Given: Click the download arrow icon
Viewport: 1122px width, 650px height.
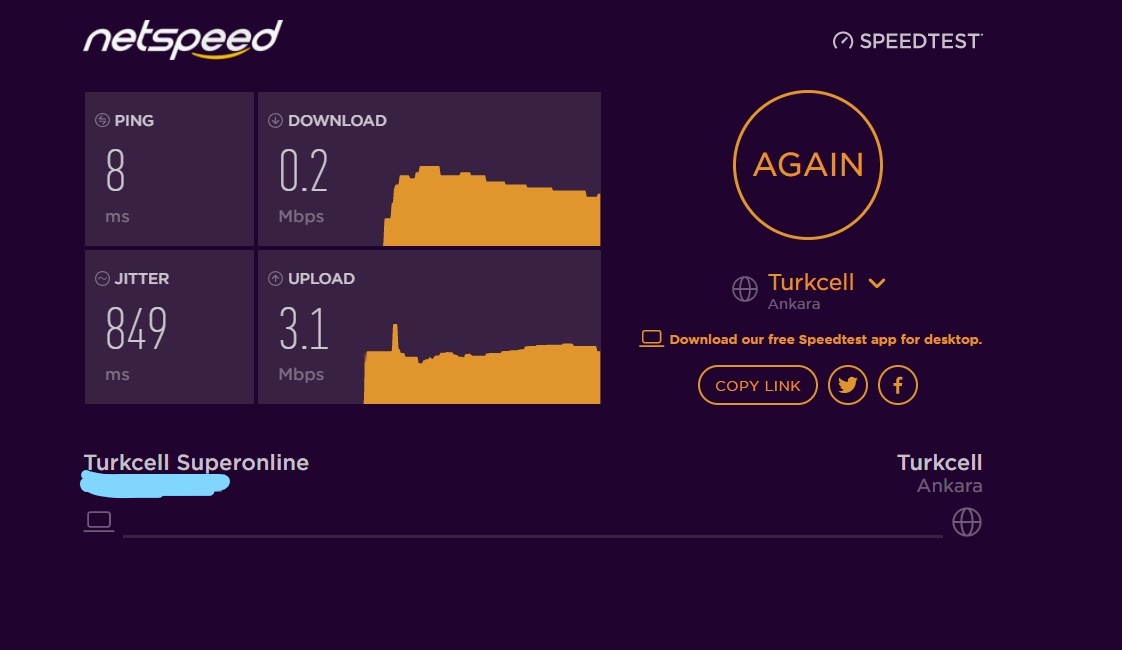Looking at the screenshot, I should tap(275, 120).
